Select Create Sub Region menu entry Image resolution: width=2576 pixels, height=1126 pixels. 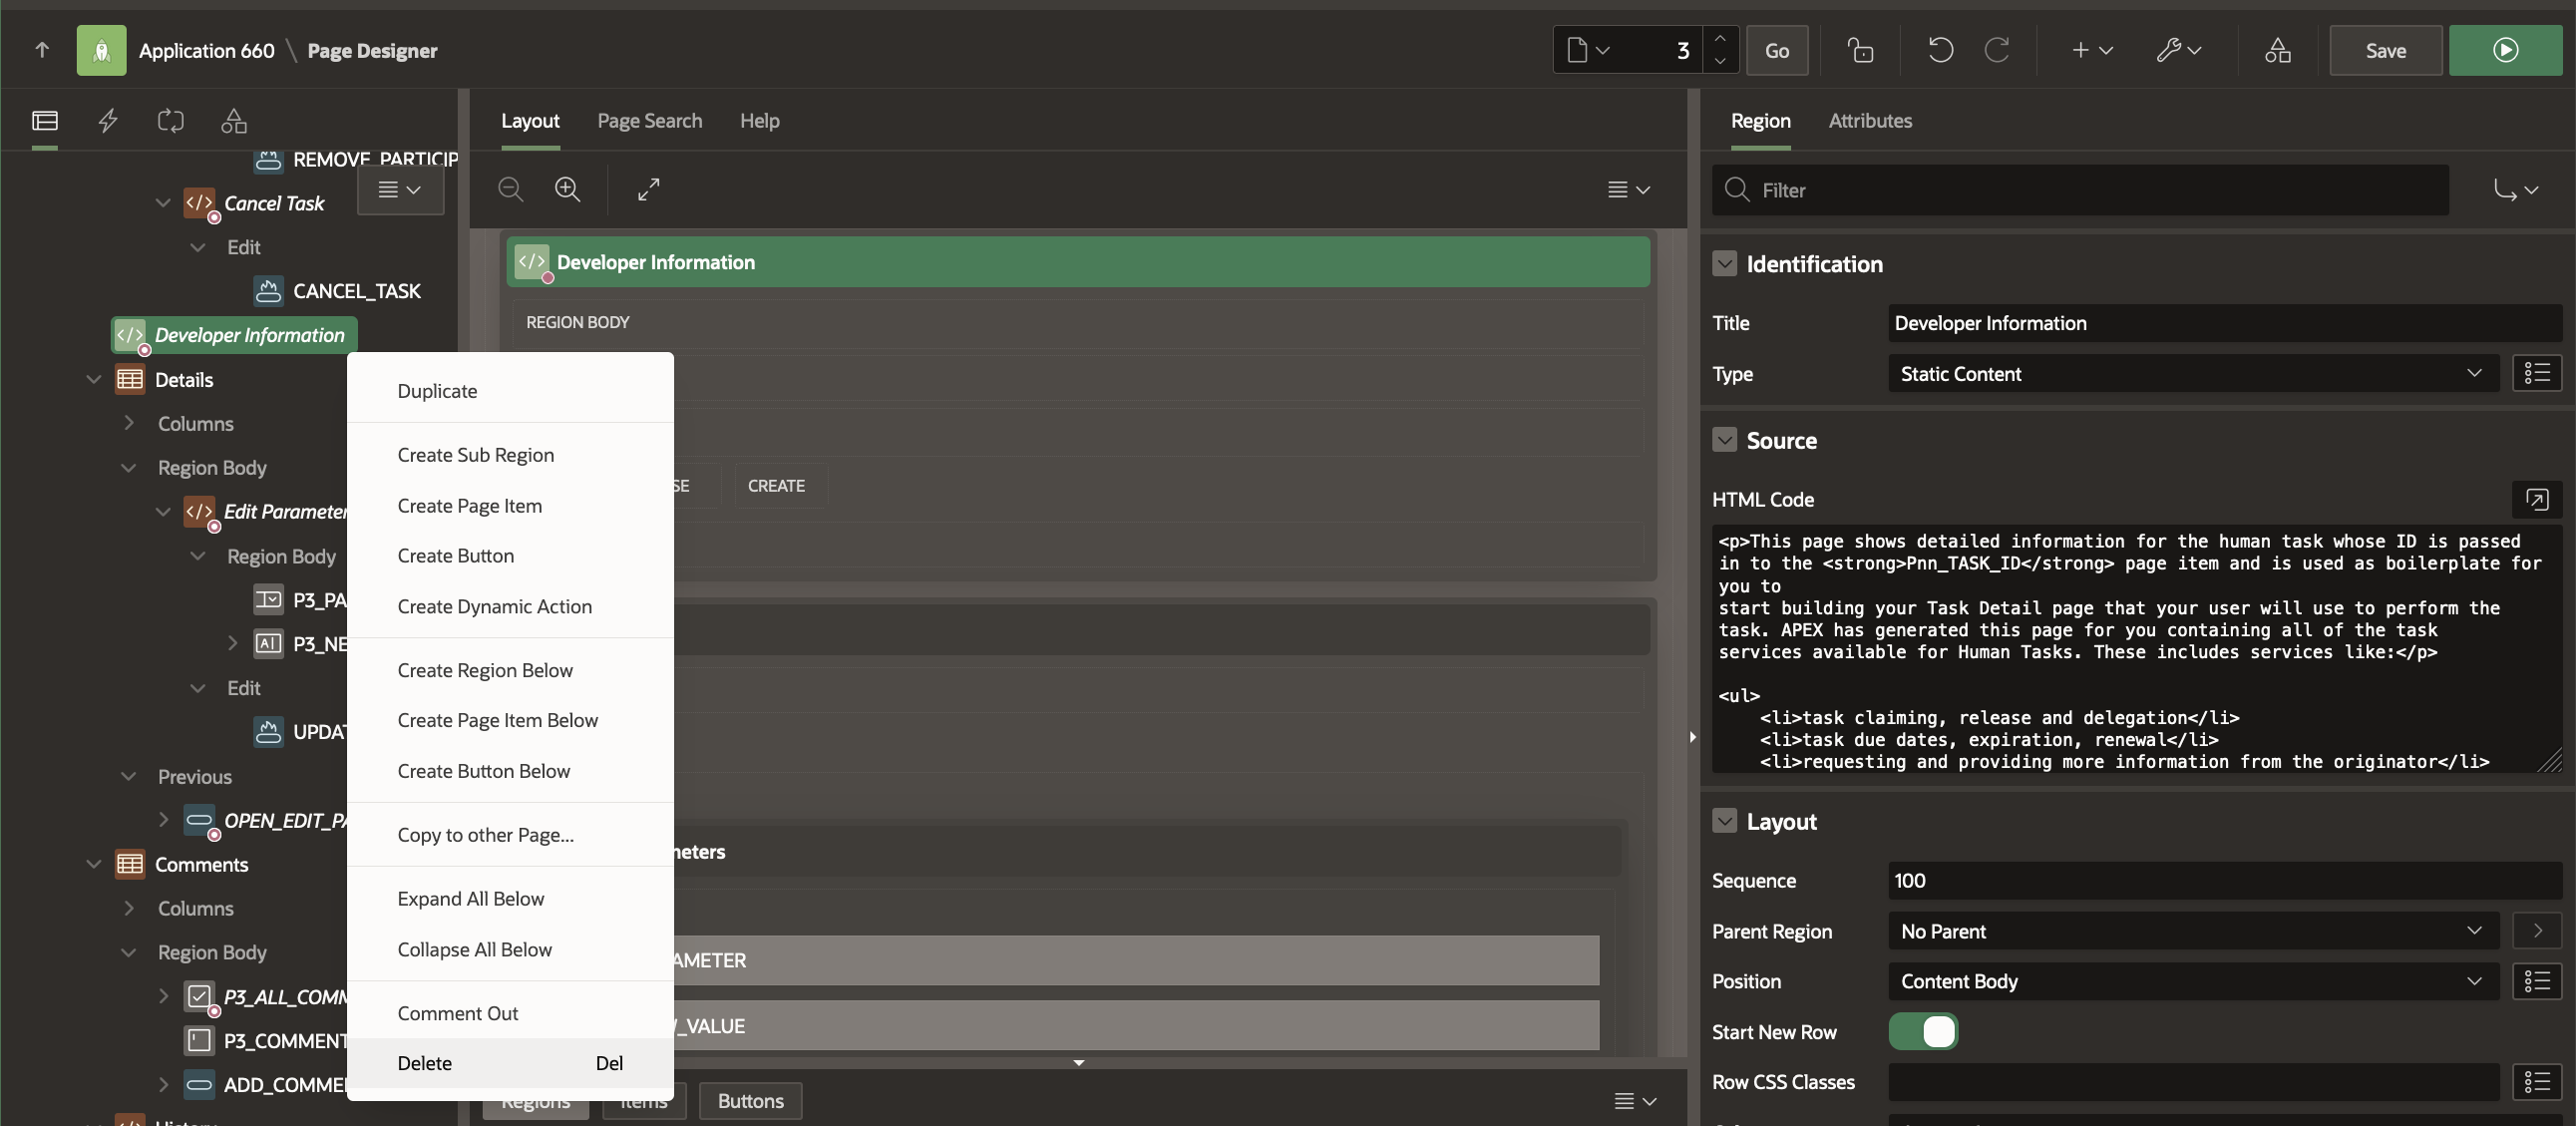(x=475, y=455)
